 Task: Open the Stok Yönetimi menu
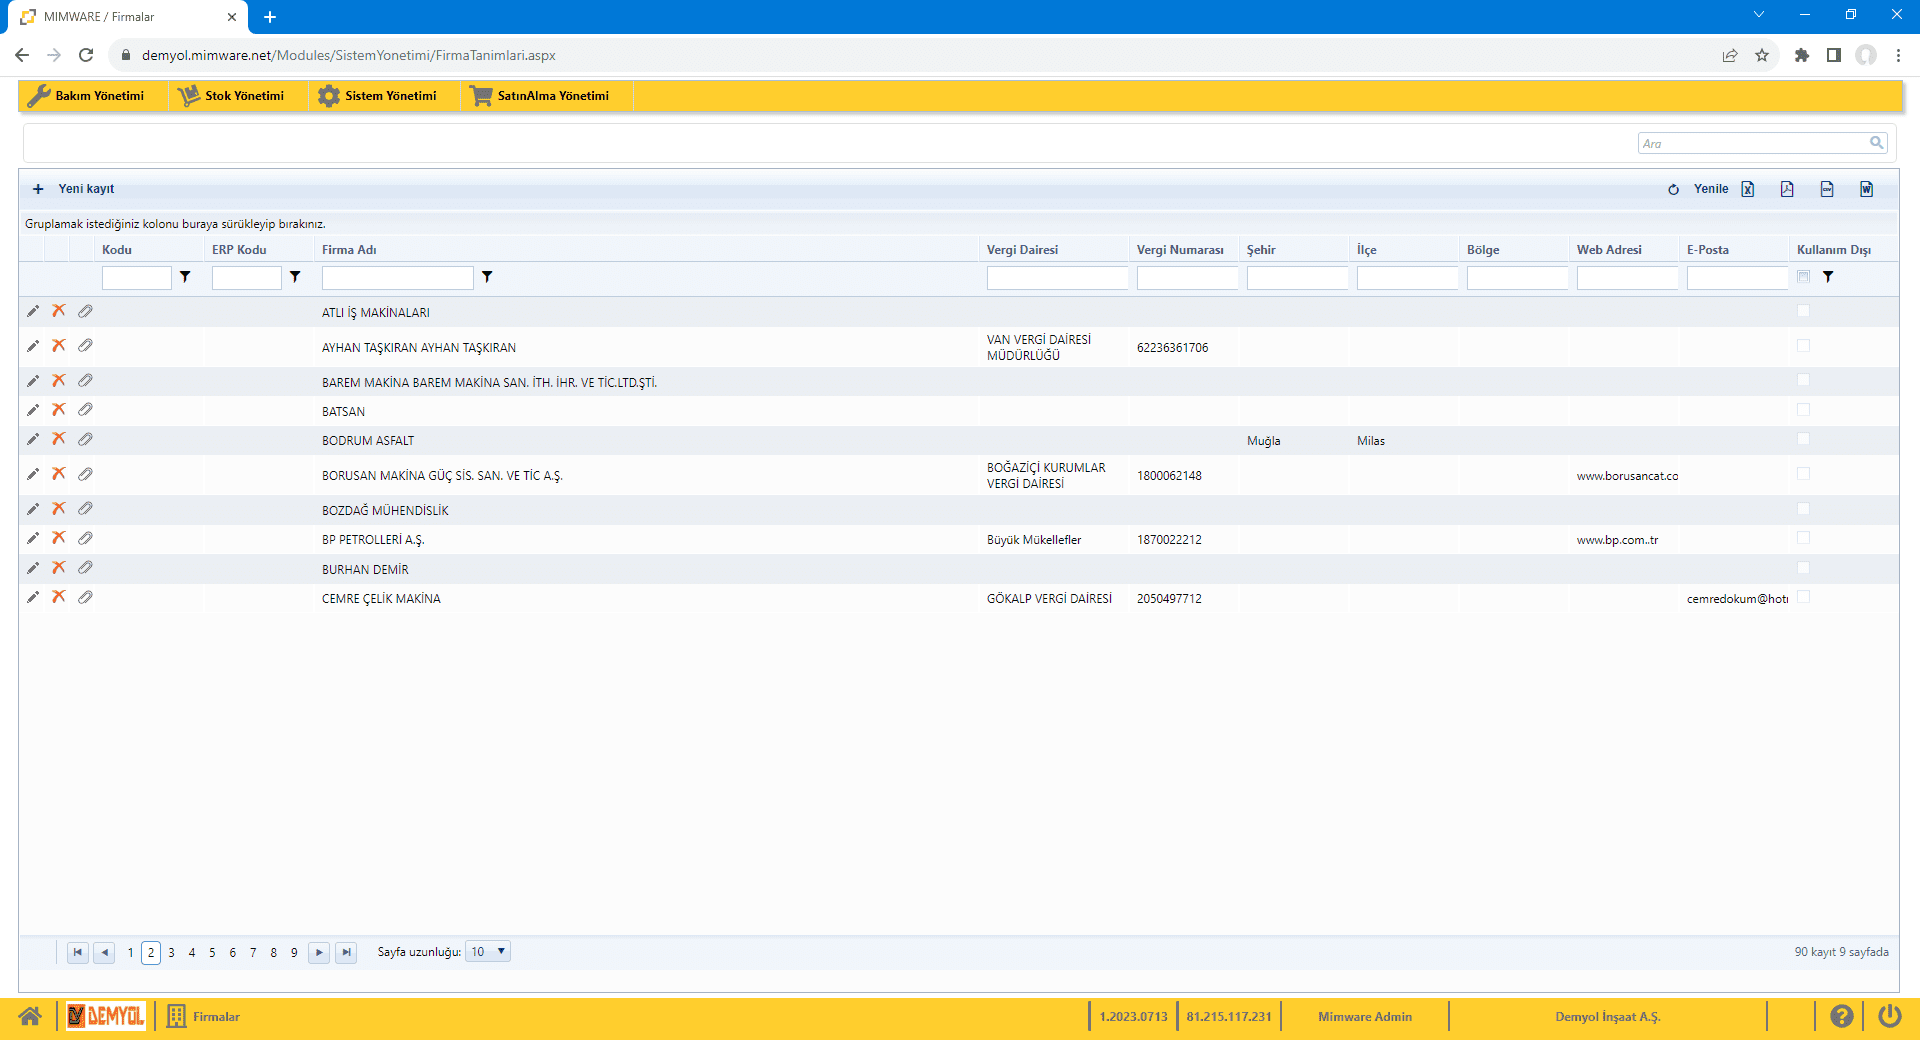[x=232, y=96]
